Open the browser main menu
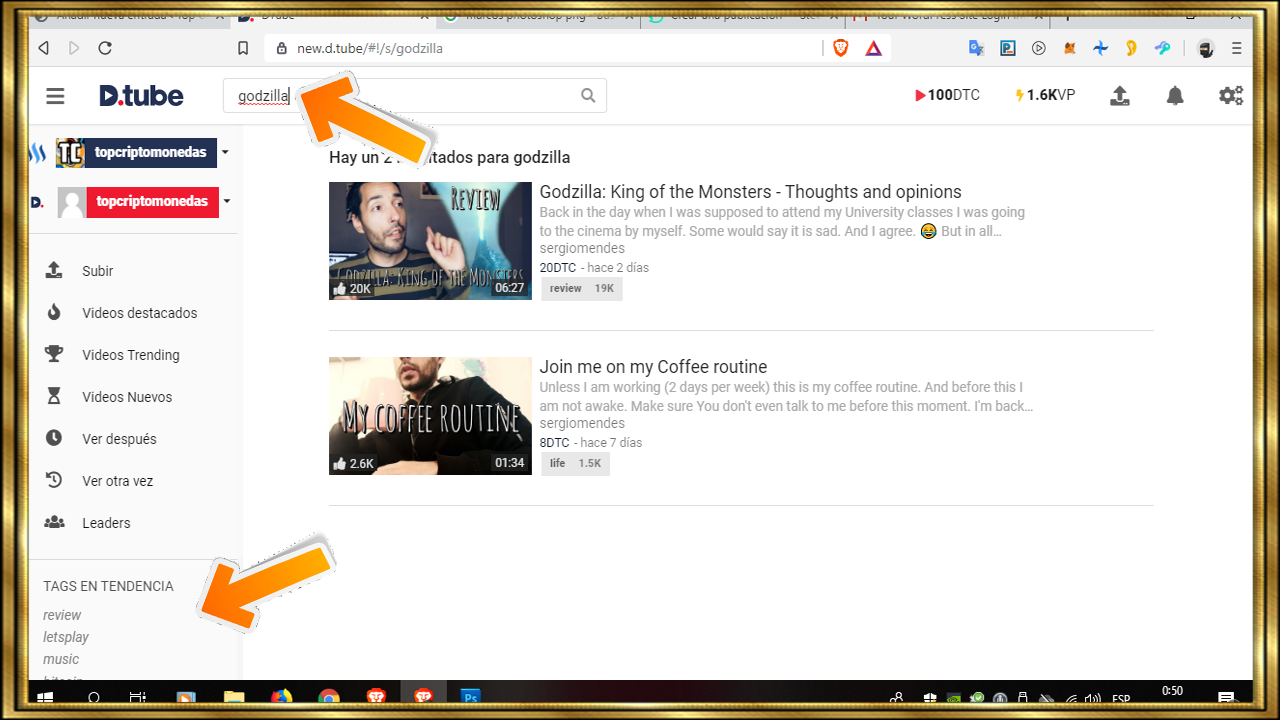 (1237, 48)
